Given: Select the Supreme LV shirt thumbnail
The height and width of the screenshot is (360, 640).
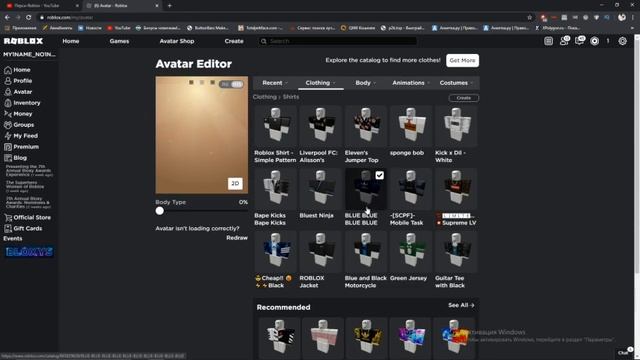Looking at the screenshot, I should click(x=456, y=189).
